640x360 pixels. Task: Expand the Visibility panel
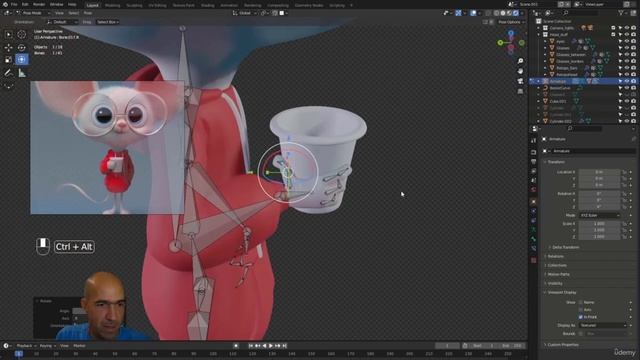point(553,283)
